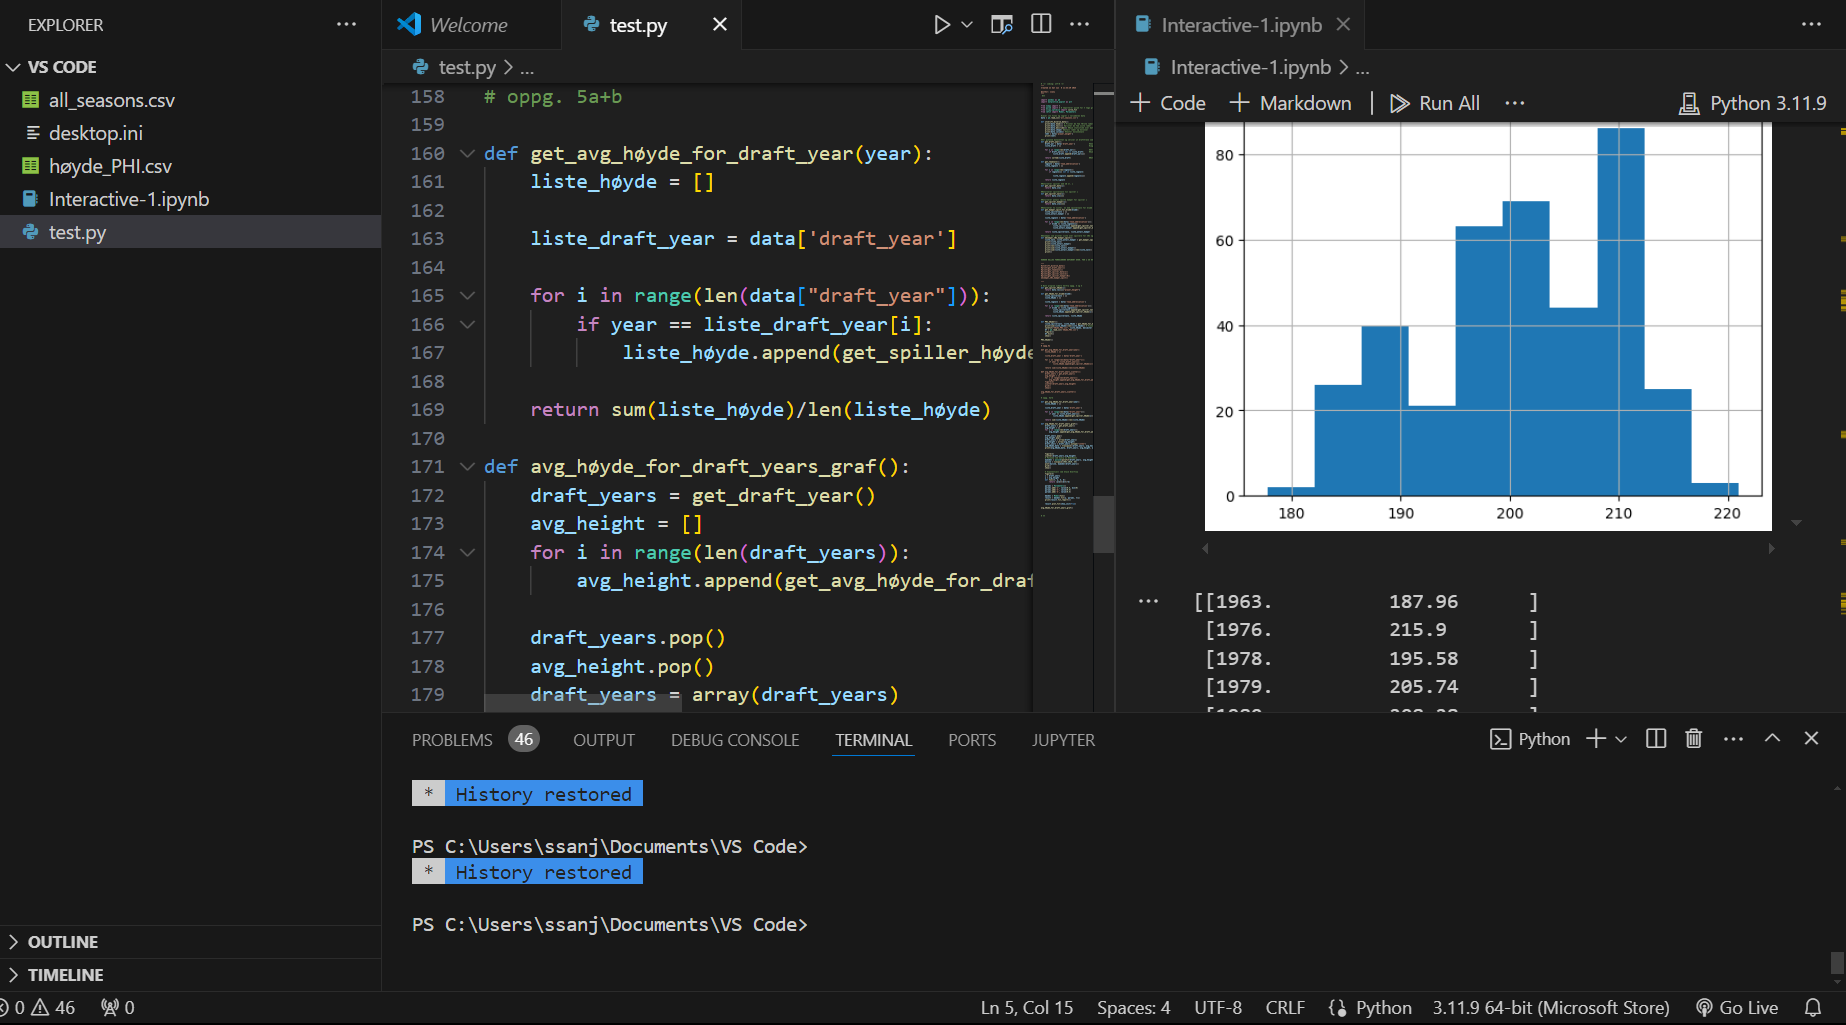Select the TERMINAL panel tab
Screen dimensions: 1846x1025
(874, 740)
